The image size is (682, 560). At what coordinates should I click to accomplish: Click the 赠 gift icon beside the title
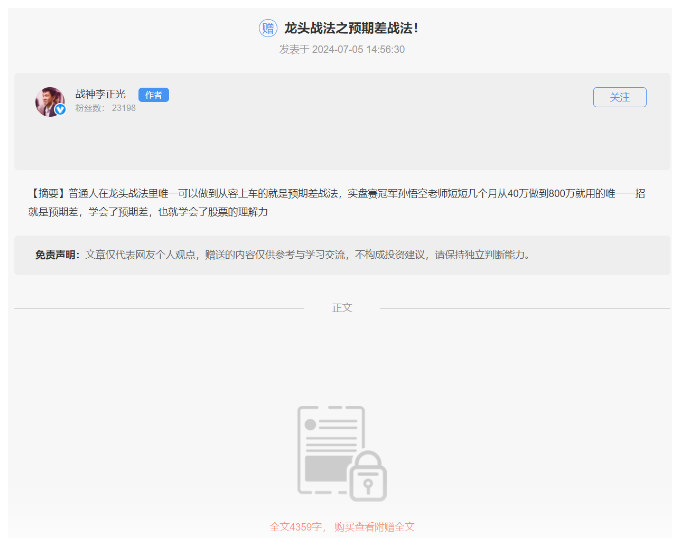[268, 28]
